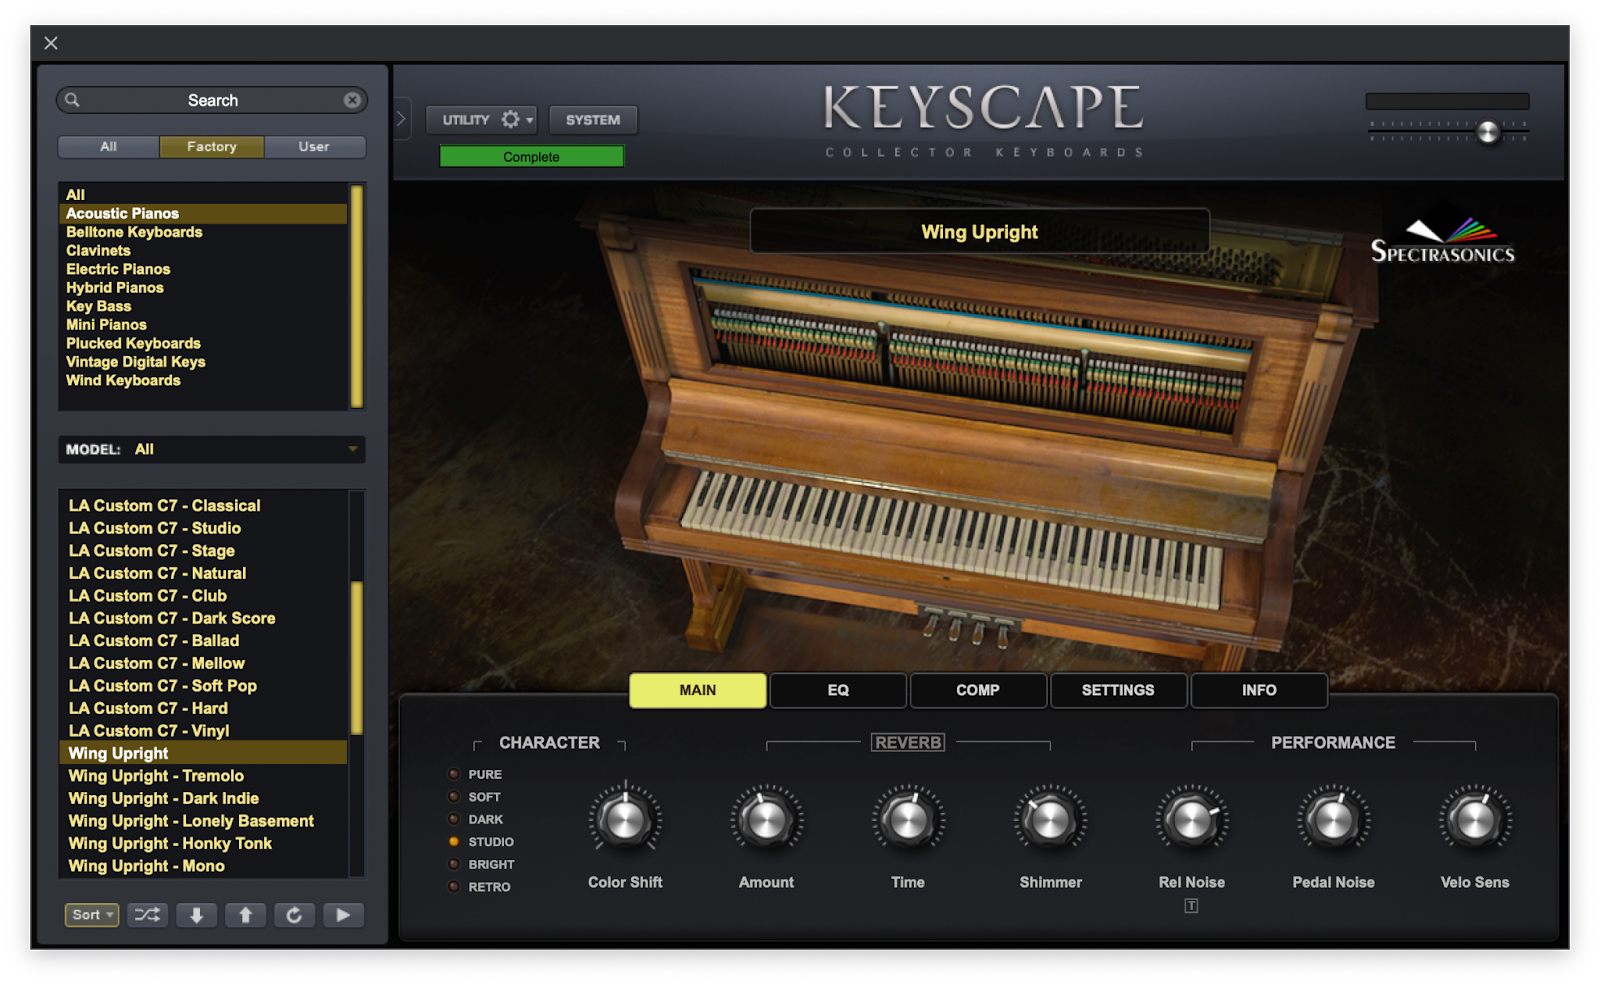Click the Spectrasonics logo
Screen dimensions: 1600x985
[1442, 241]
